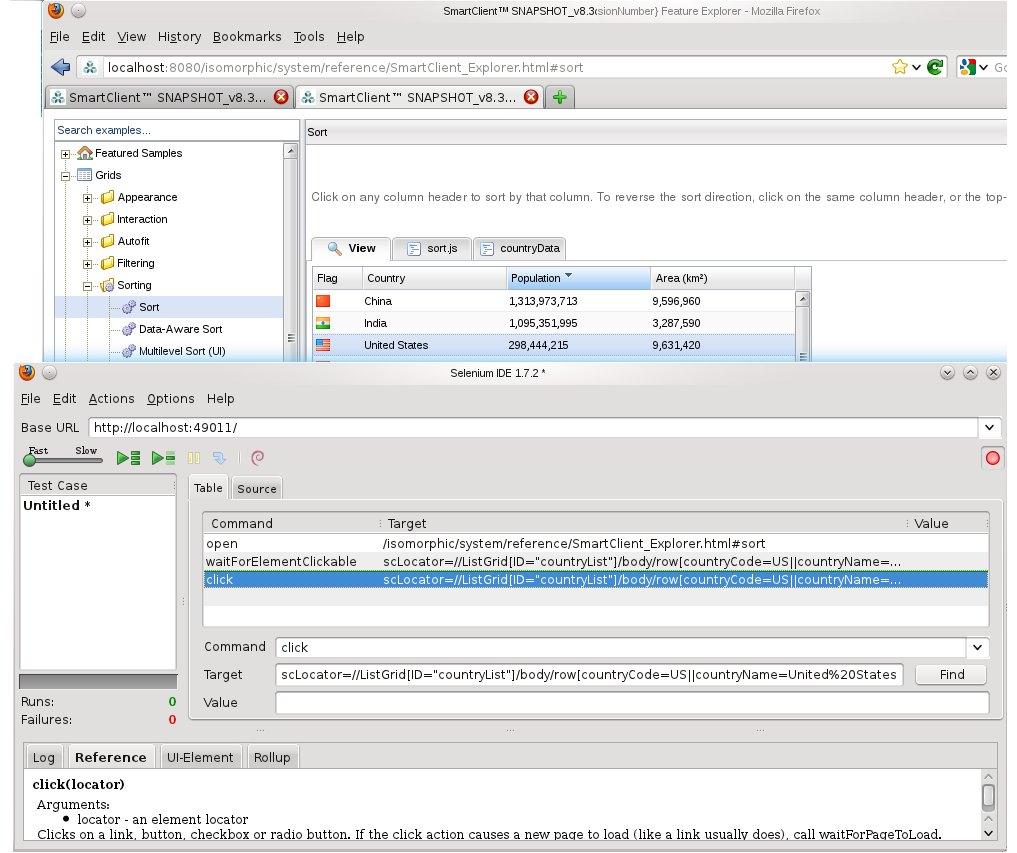Click the Value input field

point(630,703)
